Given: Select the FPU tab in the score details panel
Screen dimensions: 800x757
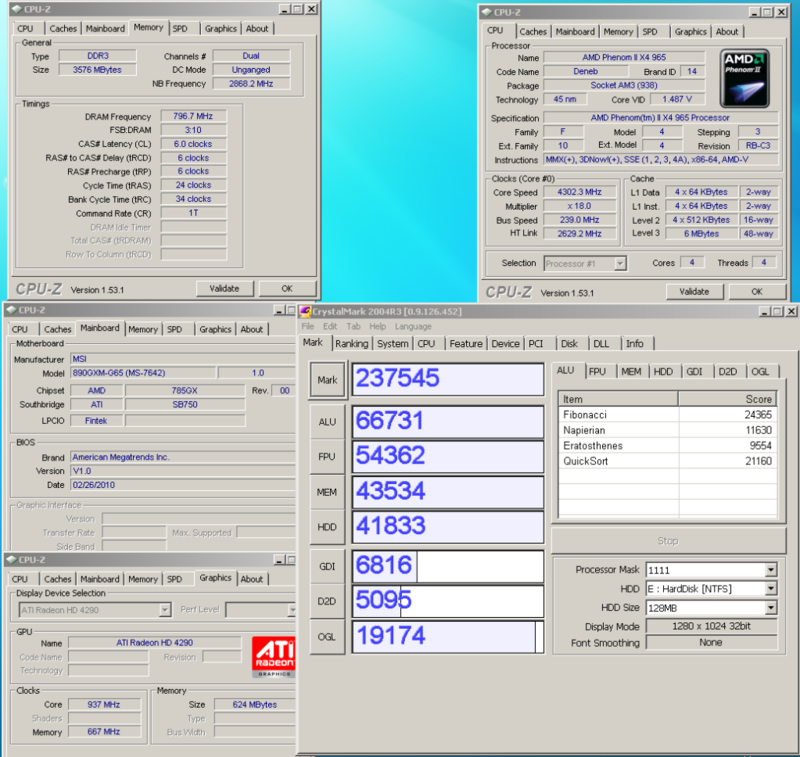Looking at the screenshot, I should pyautogui.click(x=598, y=371).
